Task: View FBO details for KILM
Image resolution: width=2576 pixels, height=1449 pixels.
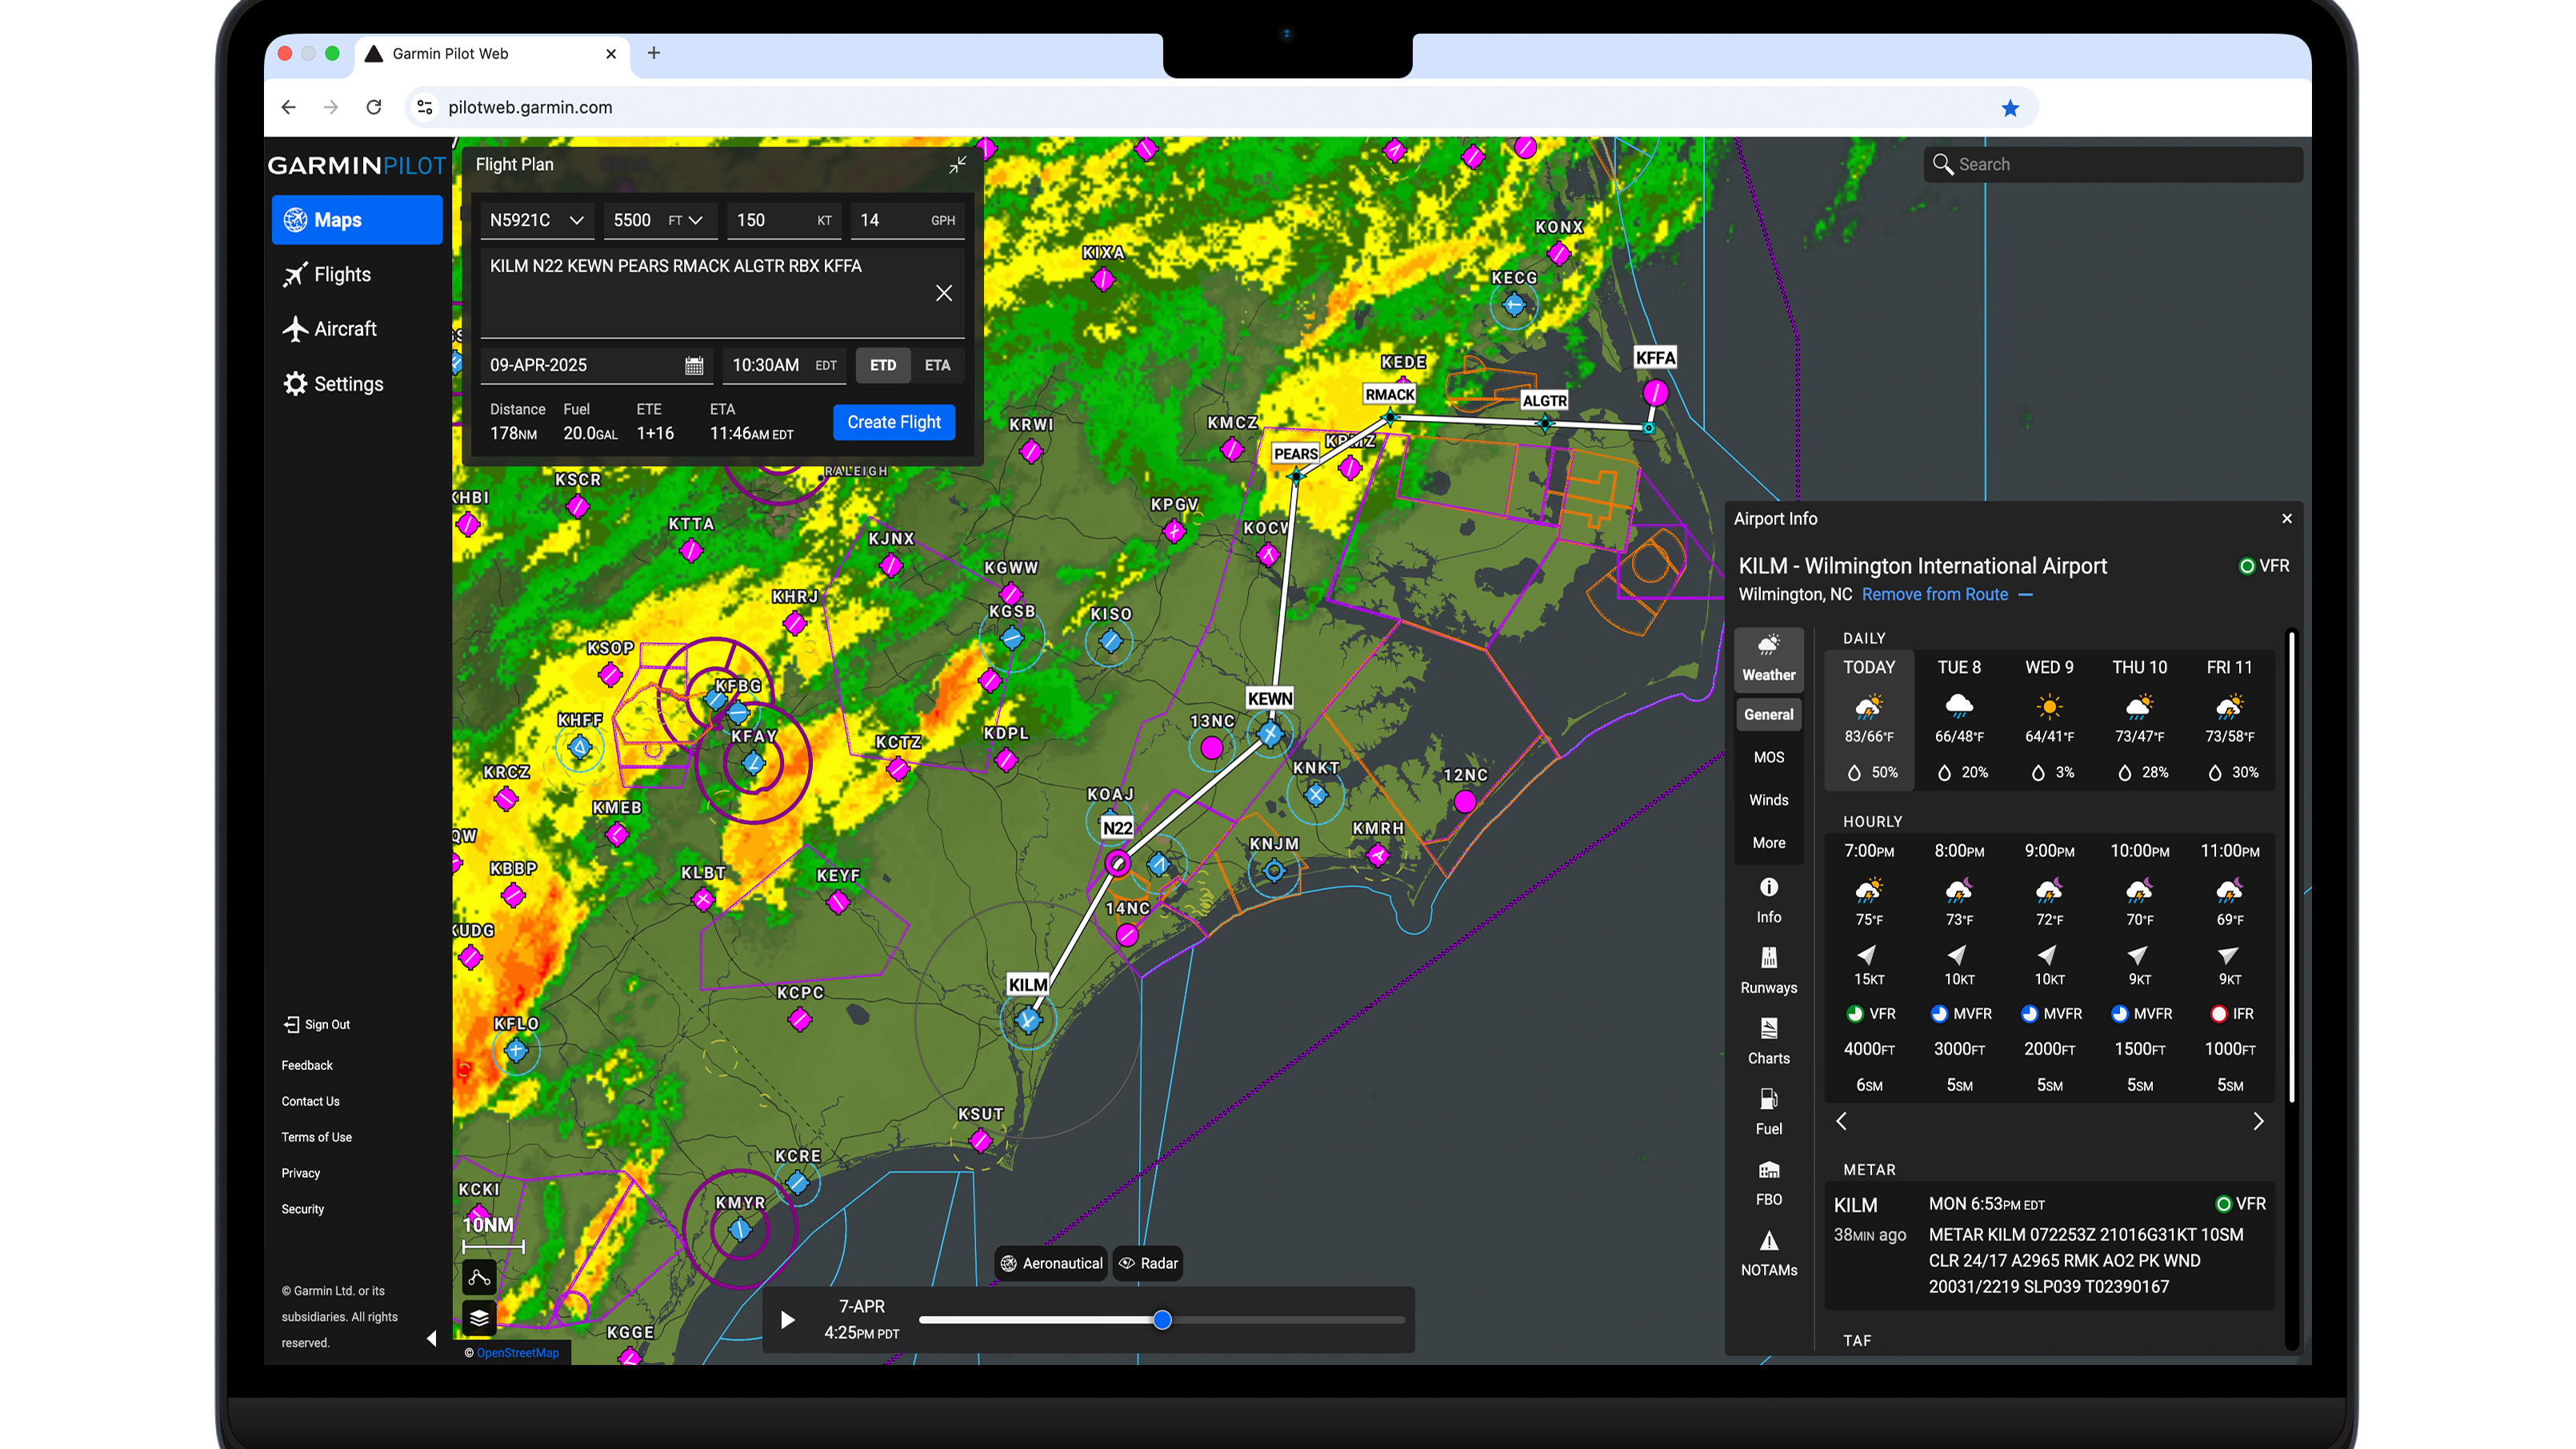Action: click(1768, 1183)
